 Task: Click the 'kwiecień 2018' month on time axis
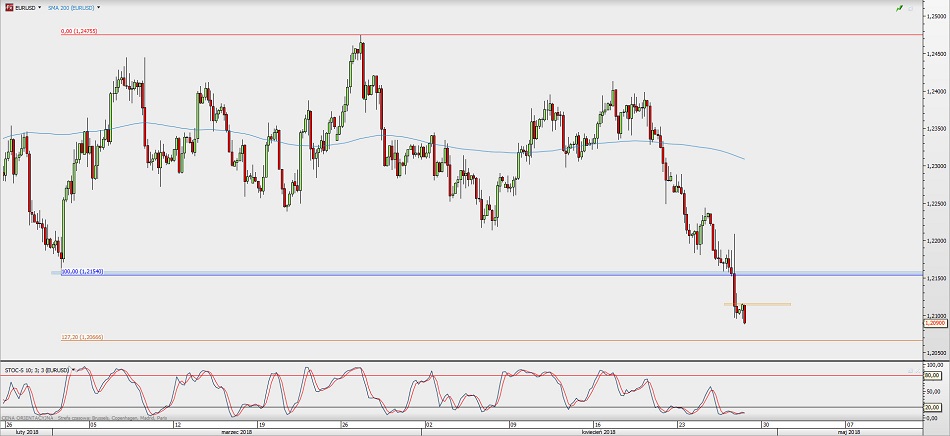[x=598, y=430]
